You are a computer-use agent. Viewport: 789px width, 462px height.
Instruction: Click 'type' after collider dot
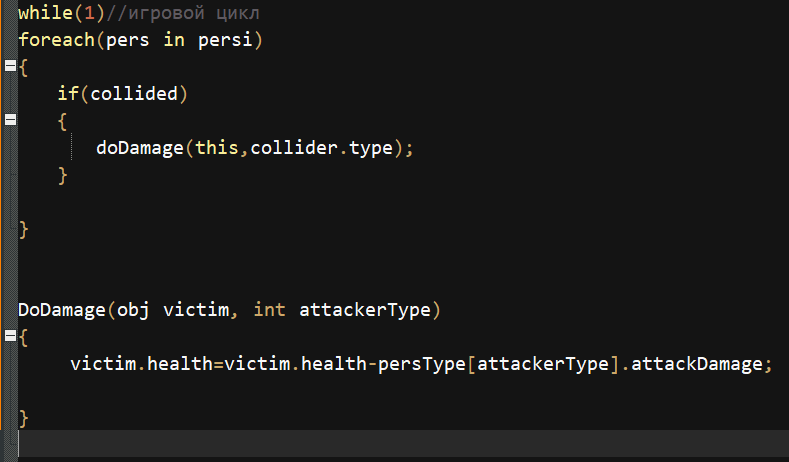tap(370, 148)
